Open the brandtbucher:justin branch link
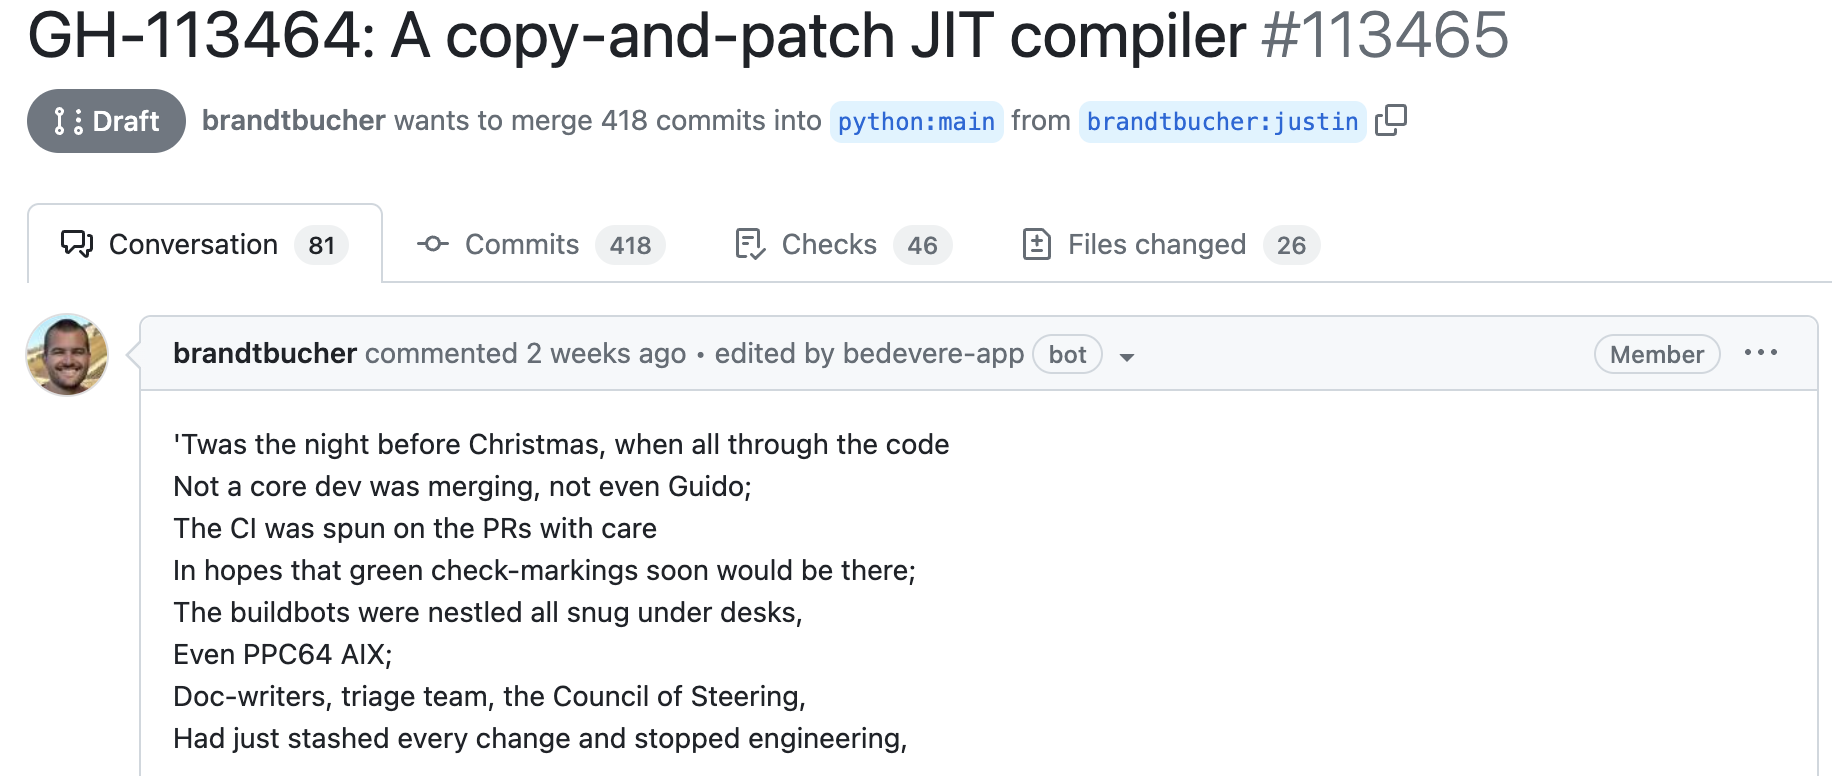The image size is (1832, 776). coord(1221,121)
